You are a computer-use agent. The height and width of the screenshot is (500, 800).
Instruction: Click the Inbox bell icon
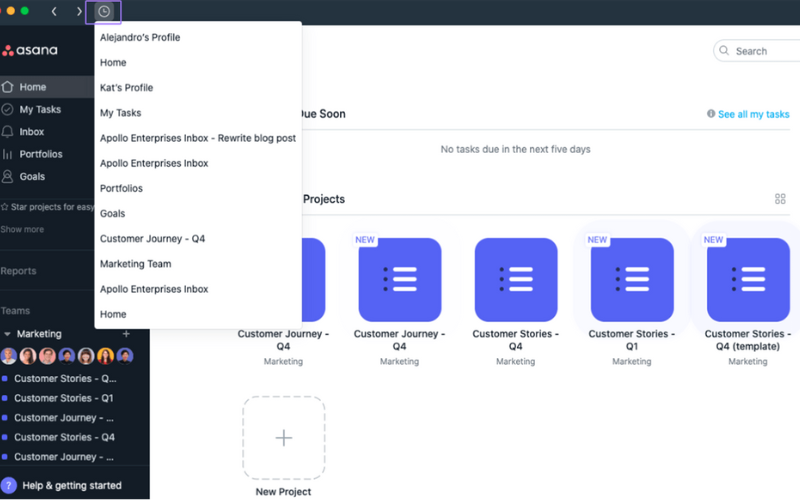pos(7,132)
